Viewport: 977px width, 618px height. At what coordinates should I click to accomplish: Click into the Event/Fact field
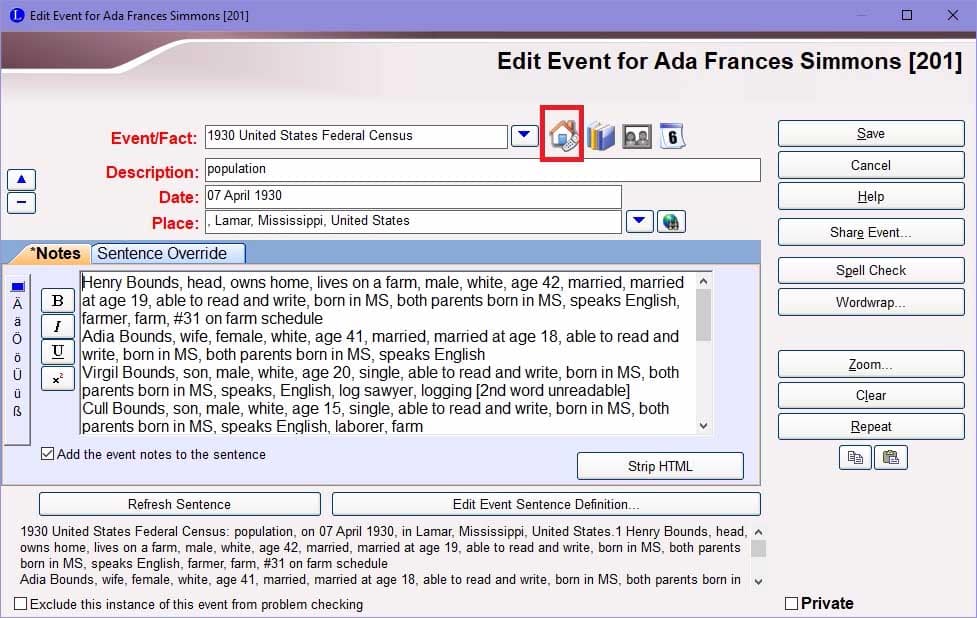pyautogui.click(x=356, y=136)
